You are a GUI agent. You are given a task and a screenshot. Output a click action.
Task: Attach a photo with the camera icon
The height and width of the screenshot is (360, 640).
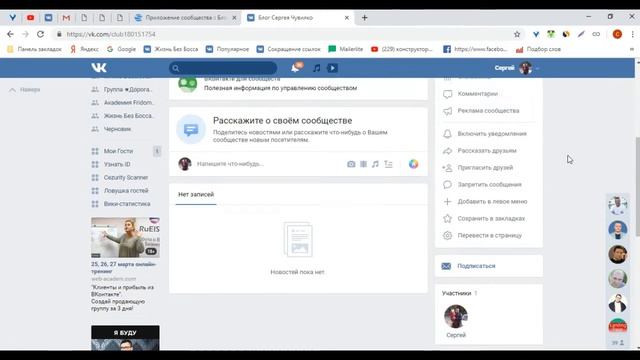coord(351,164)
